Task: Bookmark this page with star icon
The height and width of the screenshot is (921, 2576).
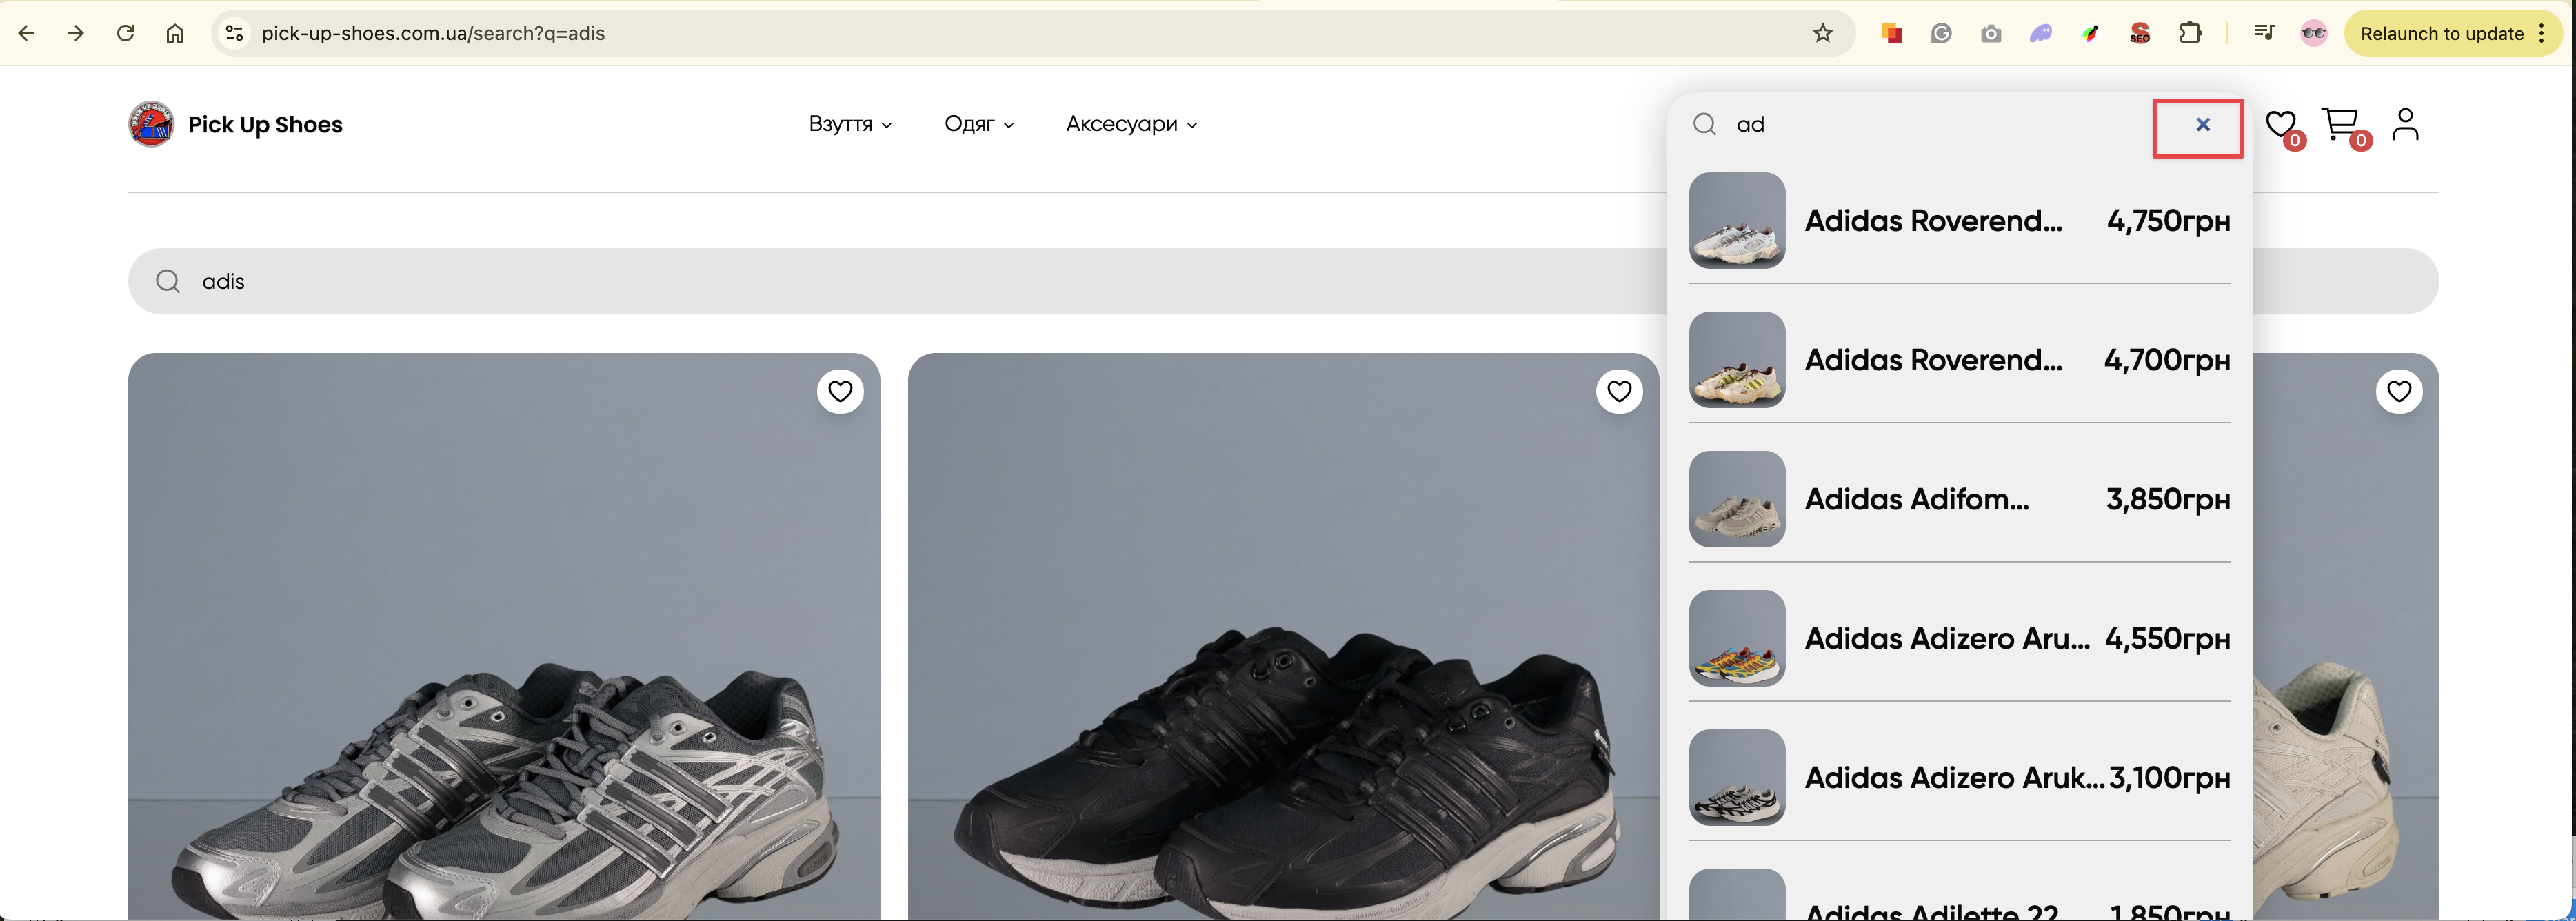Action: coord(1822,33)
